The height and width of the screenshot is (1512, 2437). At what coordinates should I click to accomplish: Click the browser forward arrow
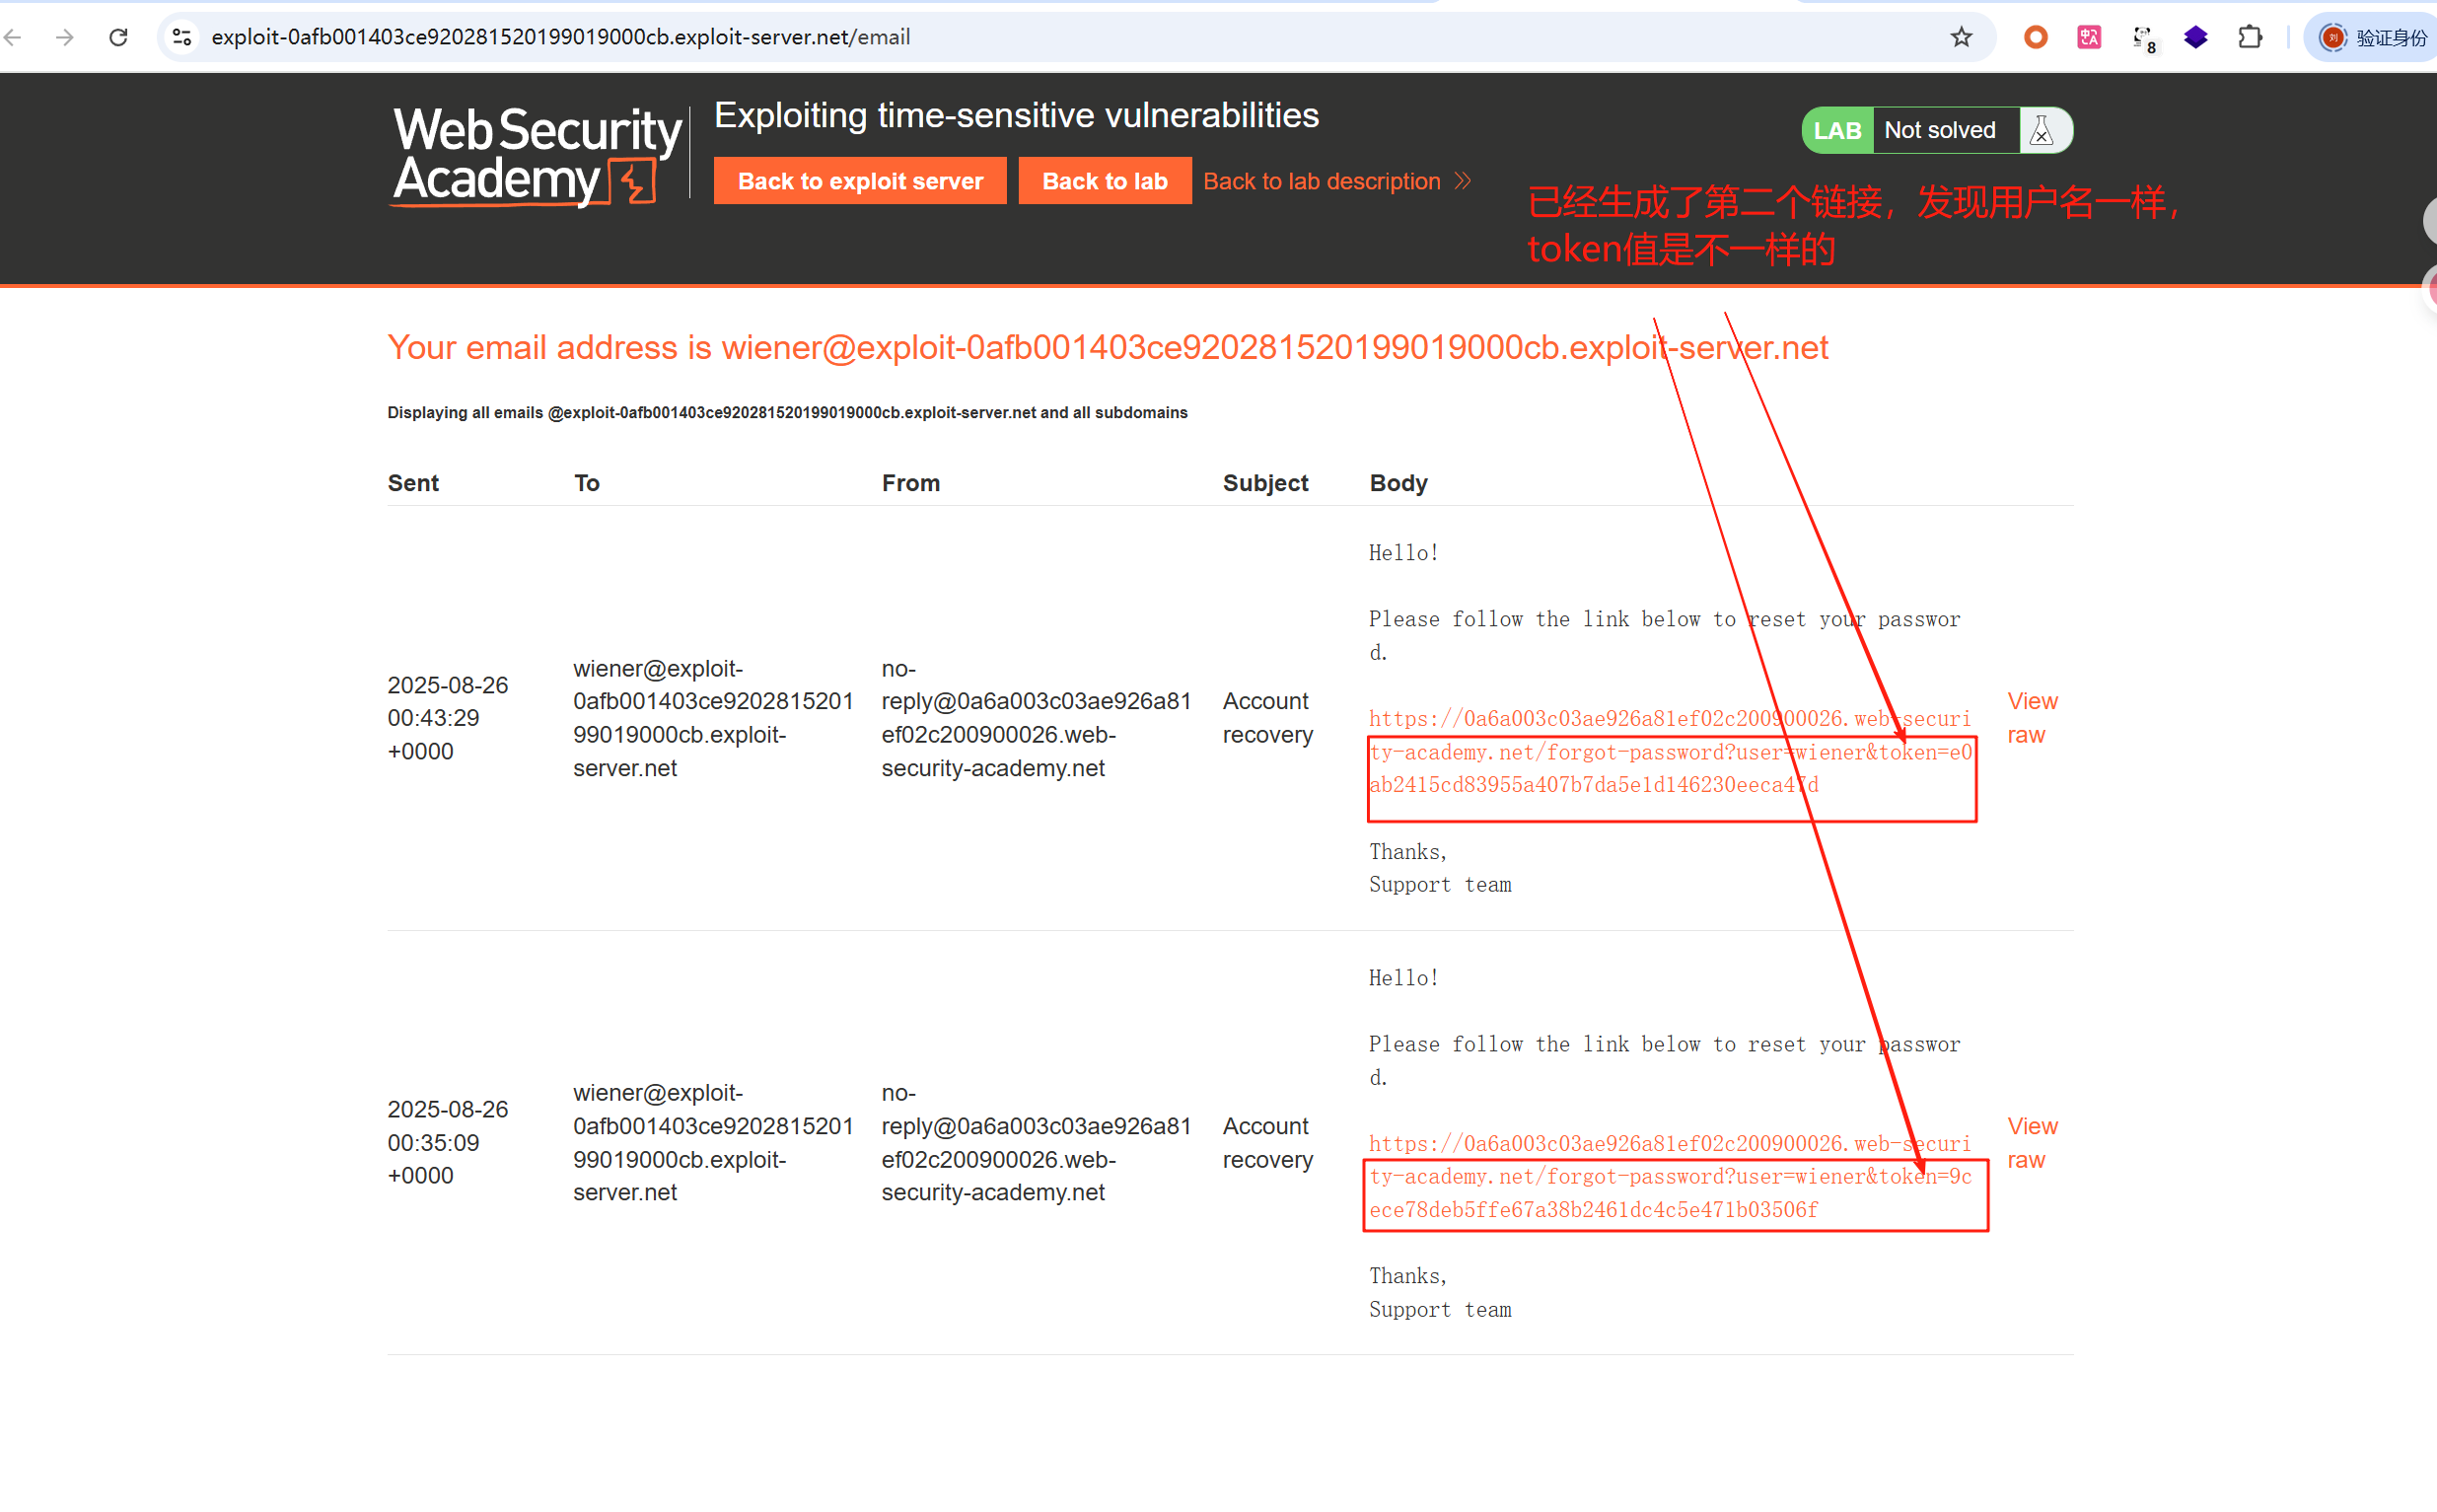[x=65, y=37]
